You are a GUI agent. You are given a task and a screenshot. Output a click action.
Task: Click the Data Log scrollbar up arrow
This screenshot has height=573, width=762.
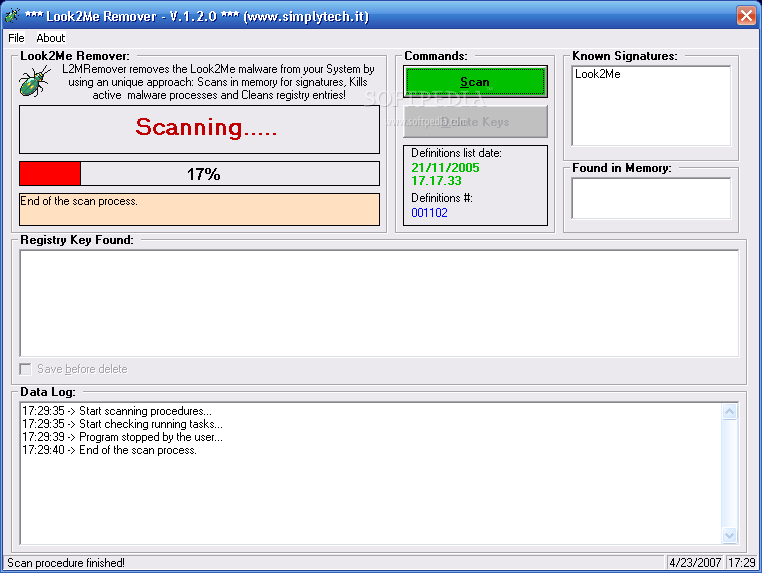[729, 412]
